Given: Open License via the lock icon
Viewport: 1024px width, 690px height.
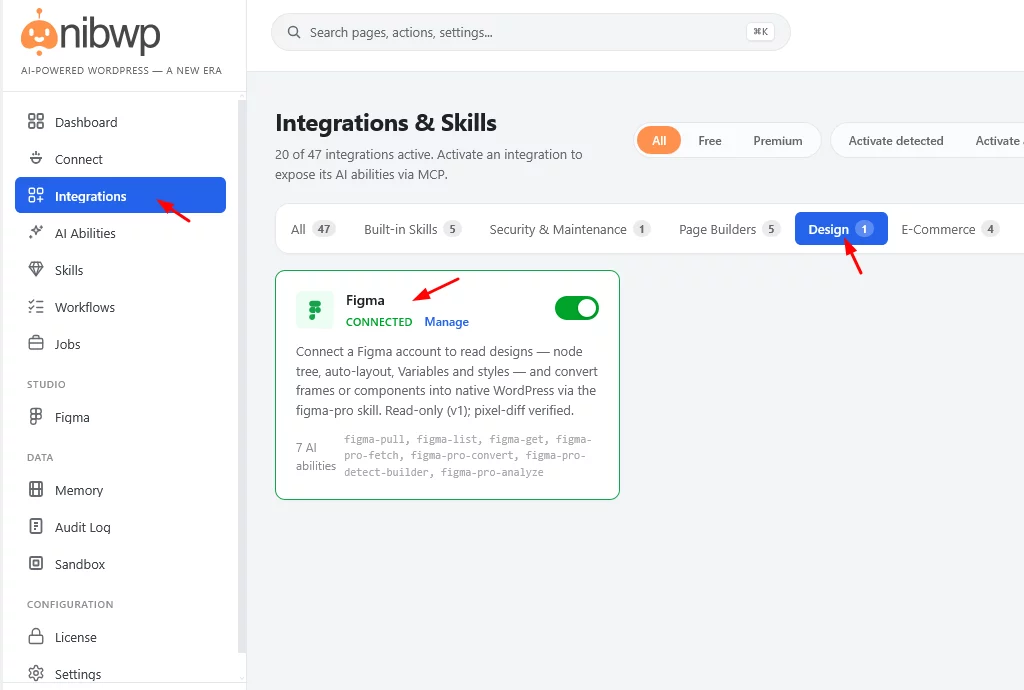Looking at the screenshot, I should pos(36,636).
